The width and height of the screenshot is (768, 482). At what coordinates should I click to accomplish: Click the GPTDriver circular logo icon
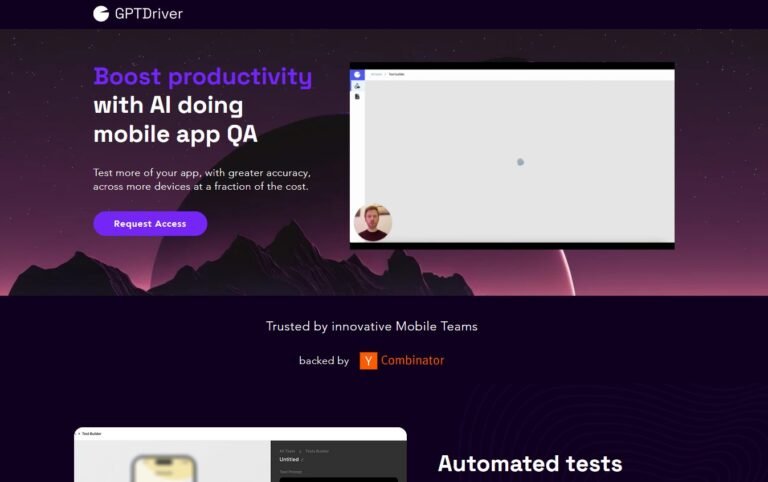tap(101, 14)
